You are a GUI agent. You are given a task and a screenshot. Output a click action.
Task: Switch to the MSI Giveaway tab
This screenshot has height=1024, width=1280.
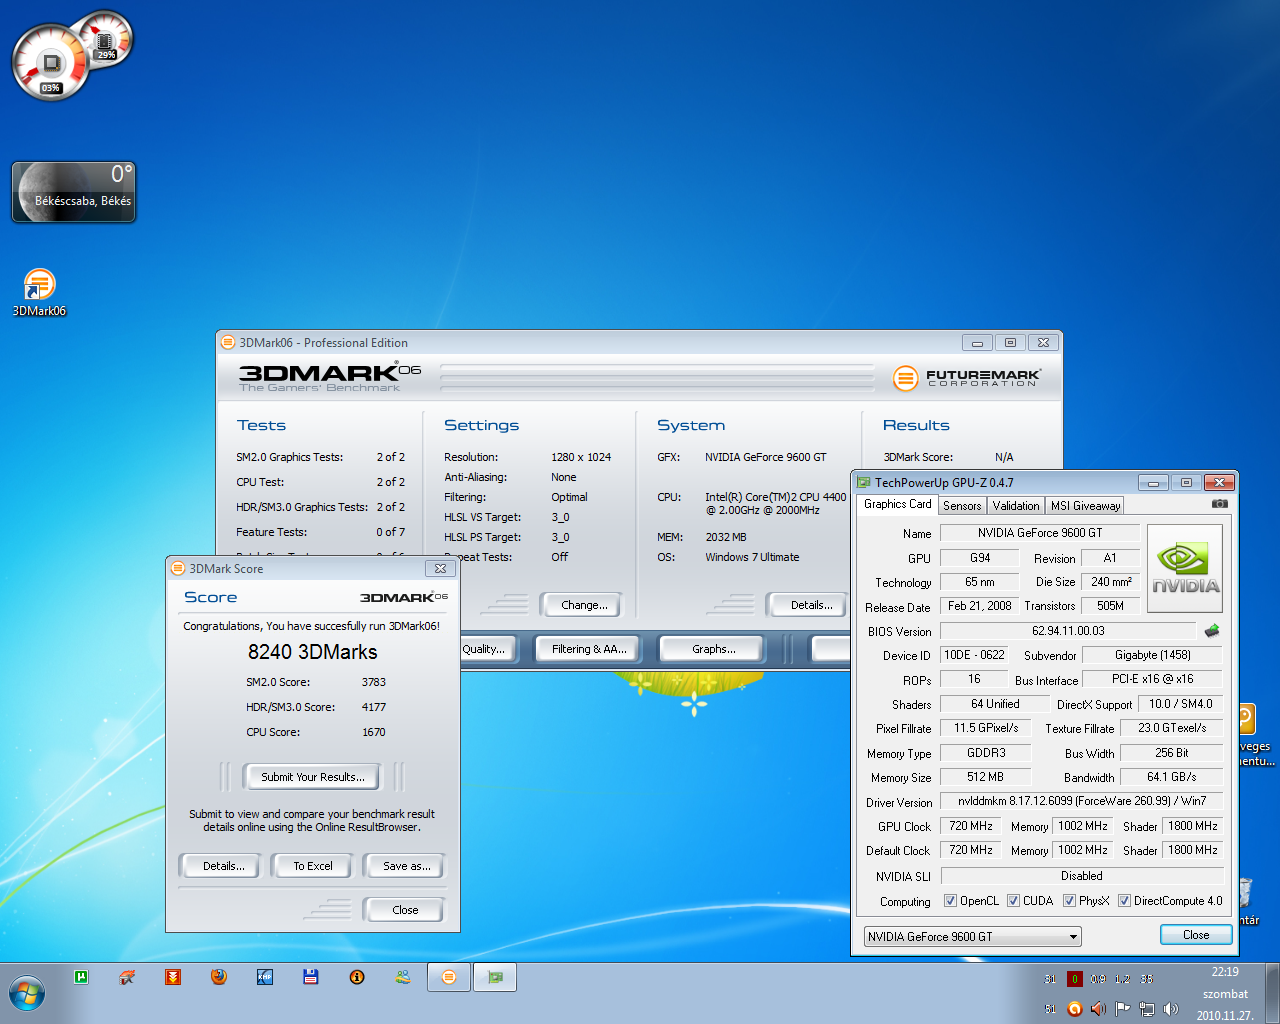pyautogui.click(x=1085, y=506)
